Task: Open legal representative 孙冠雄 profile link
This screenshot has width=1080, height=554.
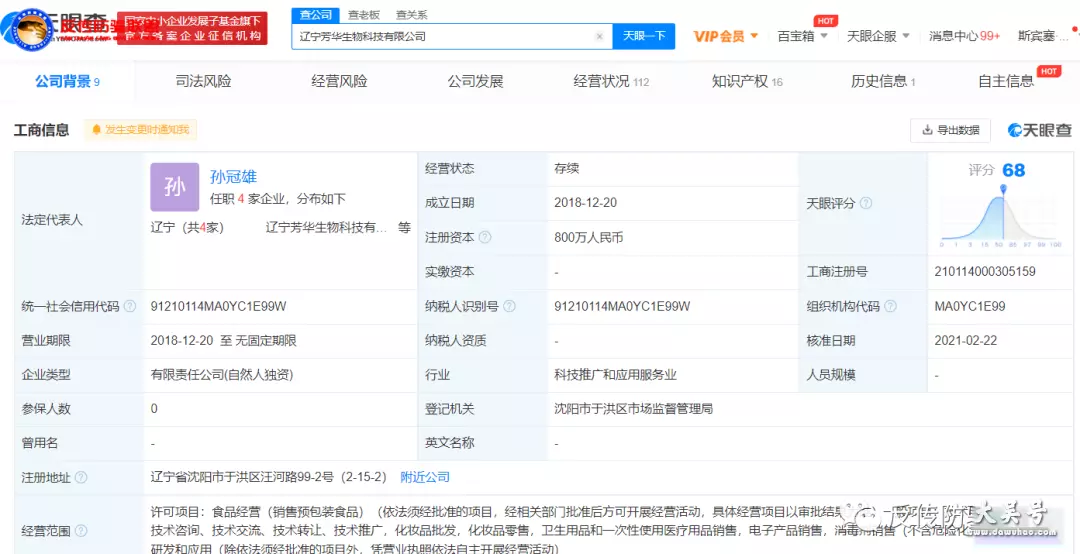Action: point(233,178)
